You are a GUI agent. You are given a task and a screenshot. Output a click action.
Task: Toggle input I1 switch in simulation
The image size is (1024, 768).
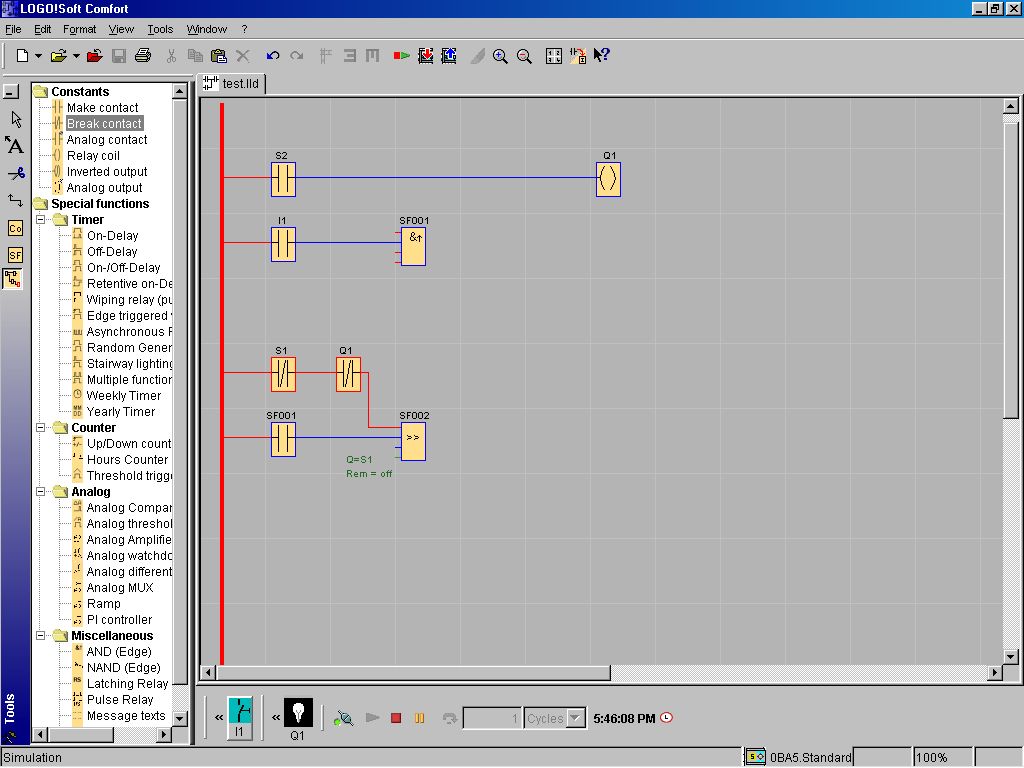point(240,718)
